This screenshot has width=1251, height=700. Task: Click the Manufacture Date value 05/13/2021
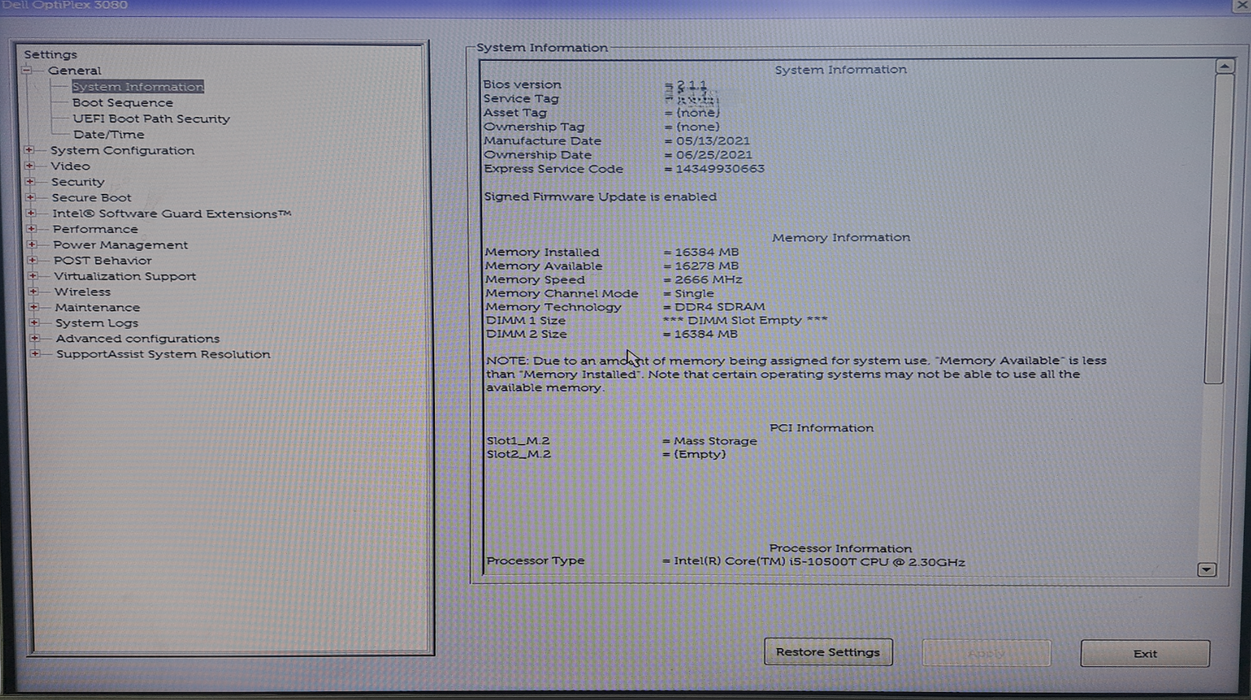click(x=712, y=141)
